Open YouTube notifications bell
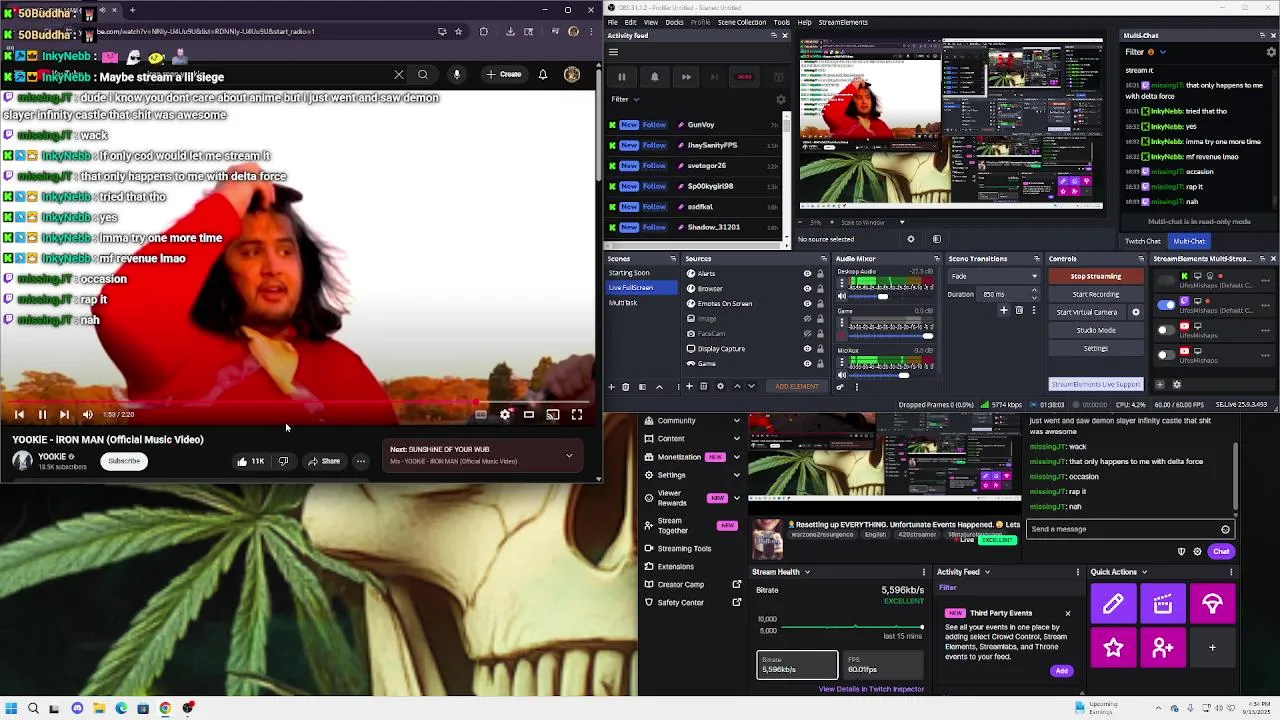1280x720 pixels. pos(543,75)
